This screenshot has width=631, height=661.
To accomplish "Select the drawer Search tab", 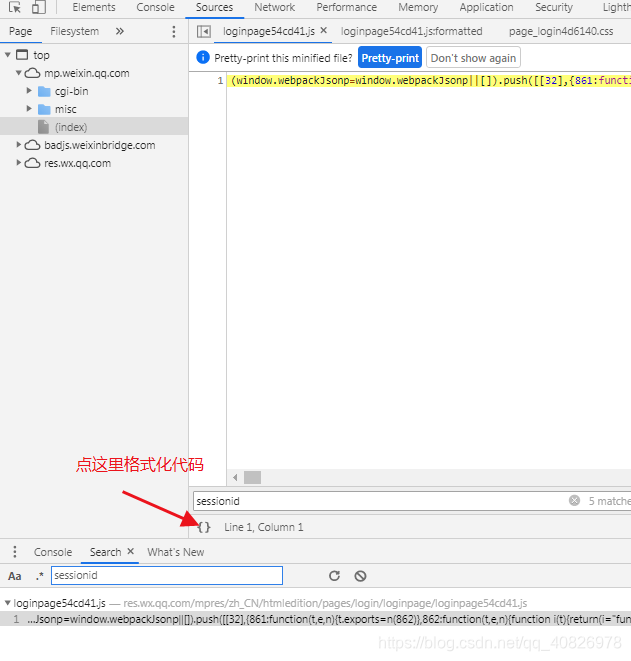I will coord(105,552).
